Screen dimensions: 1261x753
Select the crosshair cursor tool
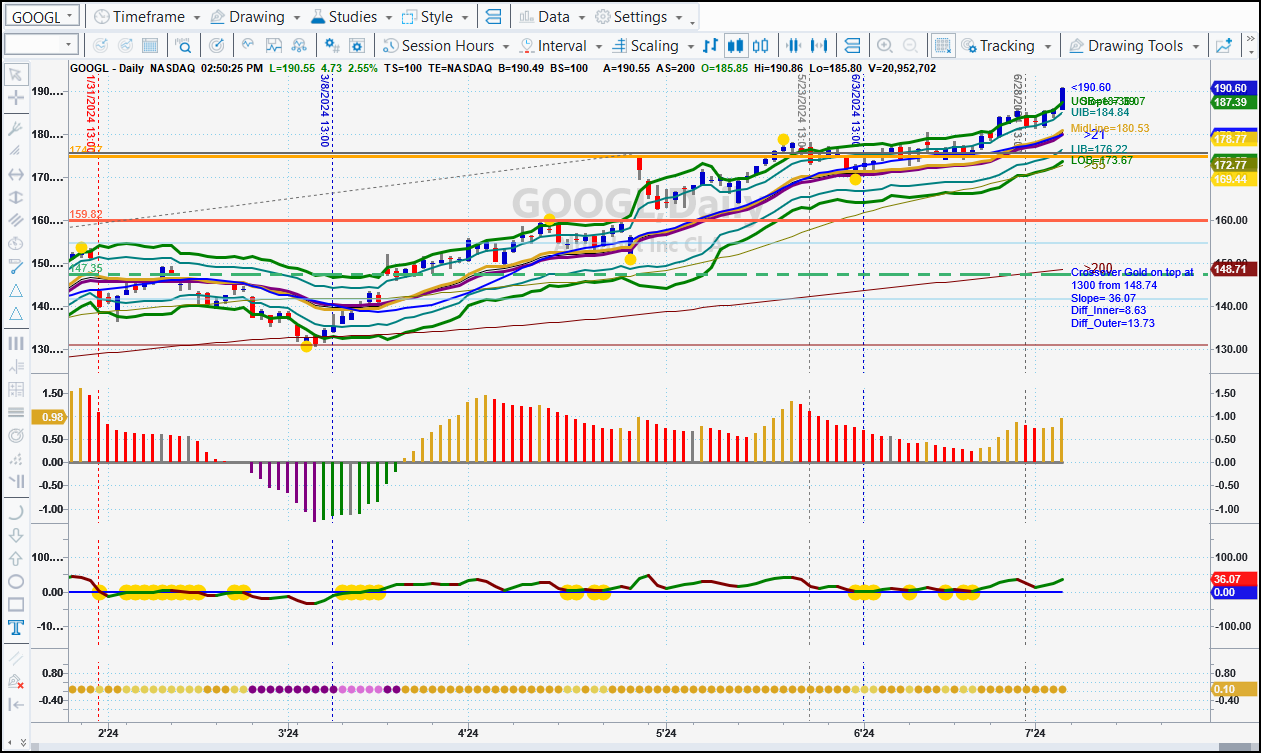[x=16, y=98]
